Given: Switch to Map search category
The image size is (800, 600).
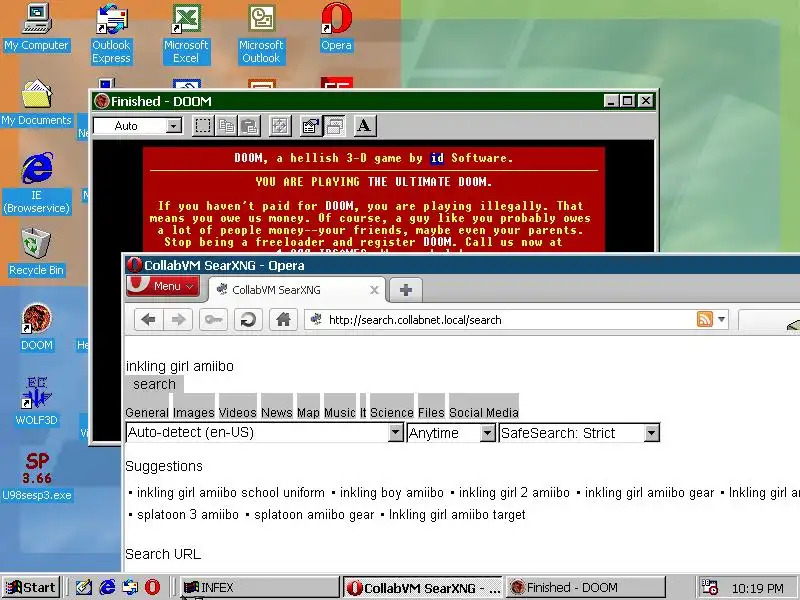Looking at the screenshot, I should [x=308, y=412].
